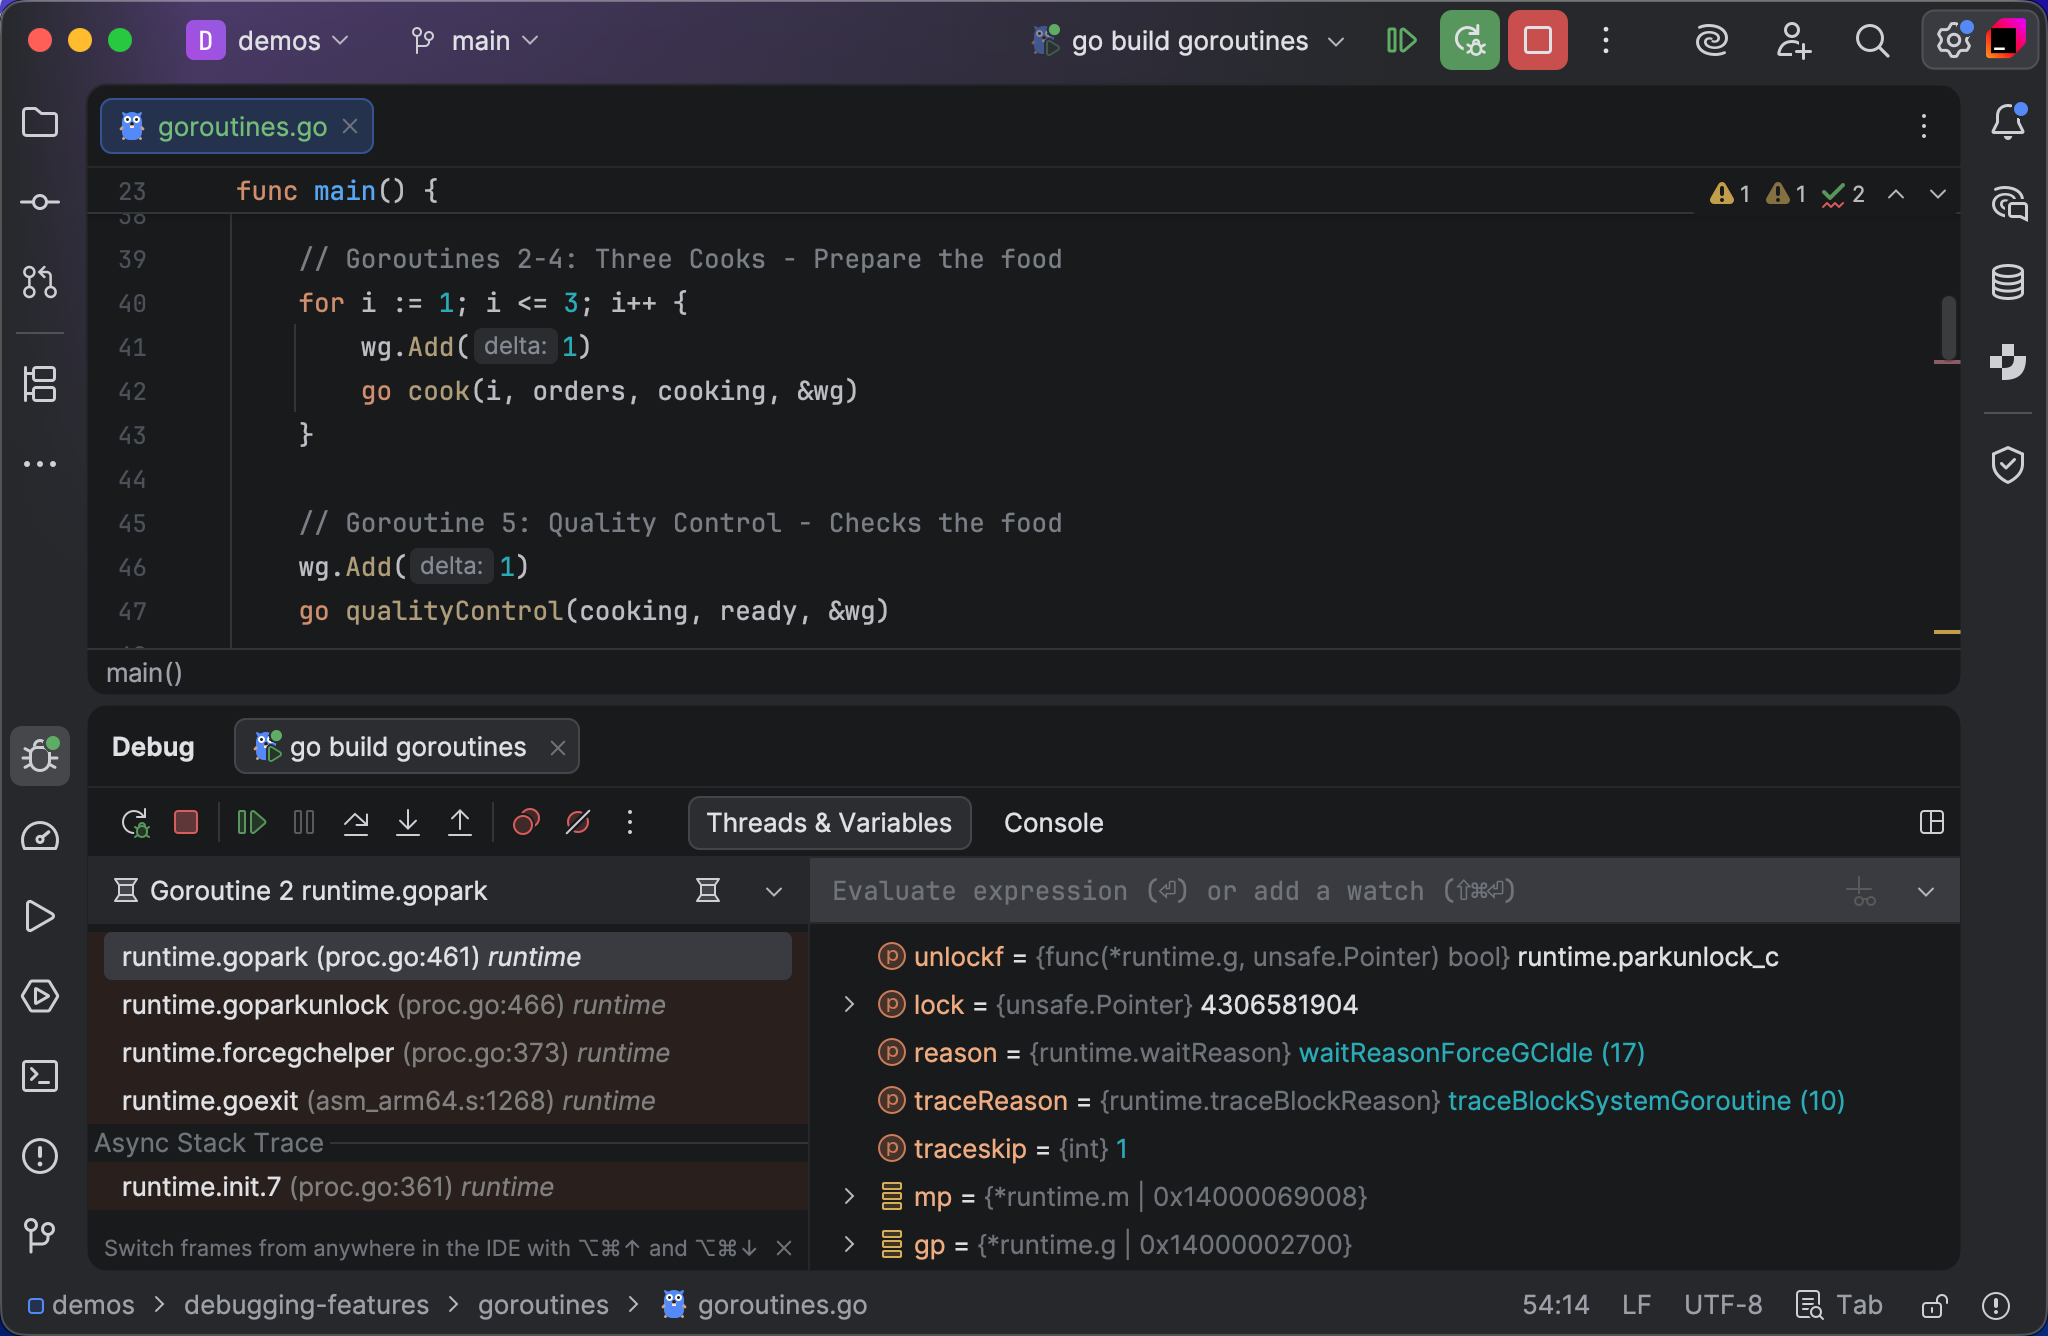2048x1336 pixels.
Task: Click View Breakpoints icon
Action: (x=526, y=823)
